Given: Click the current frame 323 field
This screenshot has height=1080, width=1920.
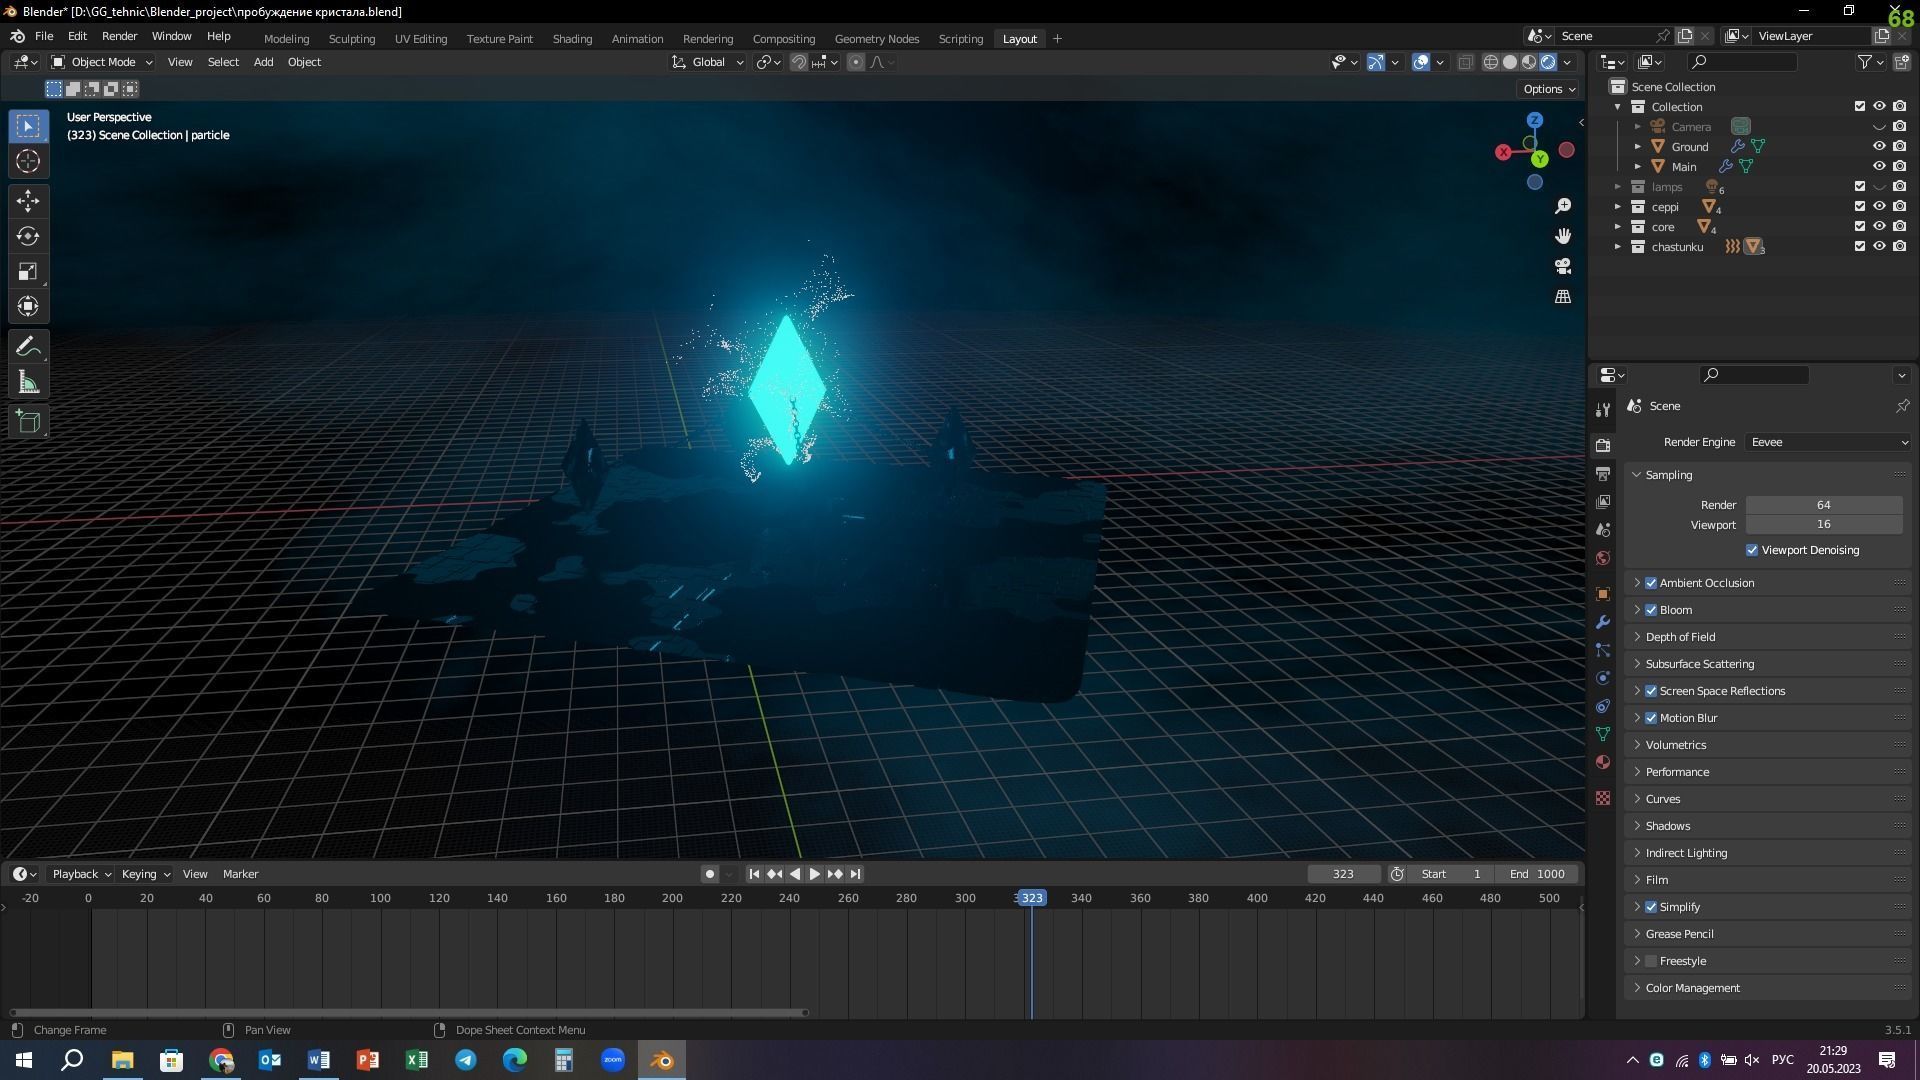Looking at the screenshot, I should (x=1343, y=874).
